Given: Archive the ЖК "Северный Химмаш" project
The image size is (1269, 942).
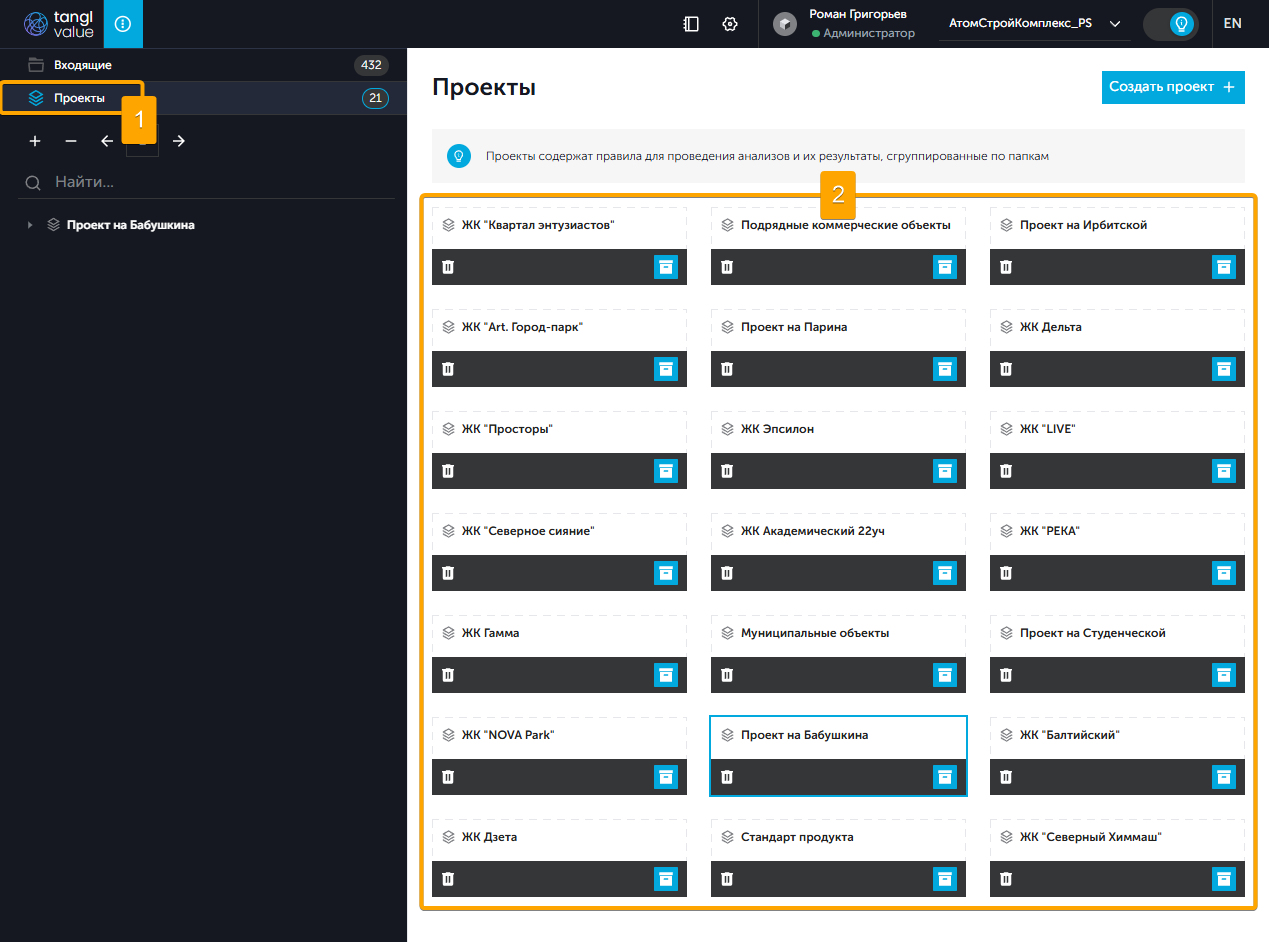Looking at the screenshot, I should tap(1223, 879).
